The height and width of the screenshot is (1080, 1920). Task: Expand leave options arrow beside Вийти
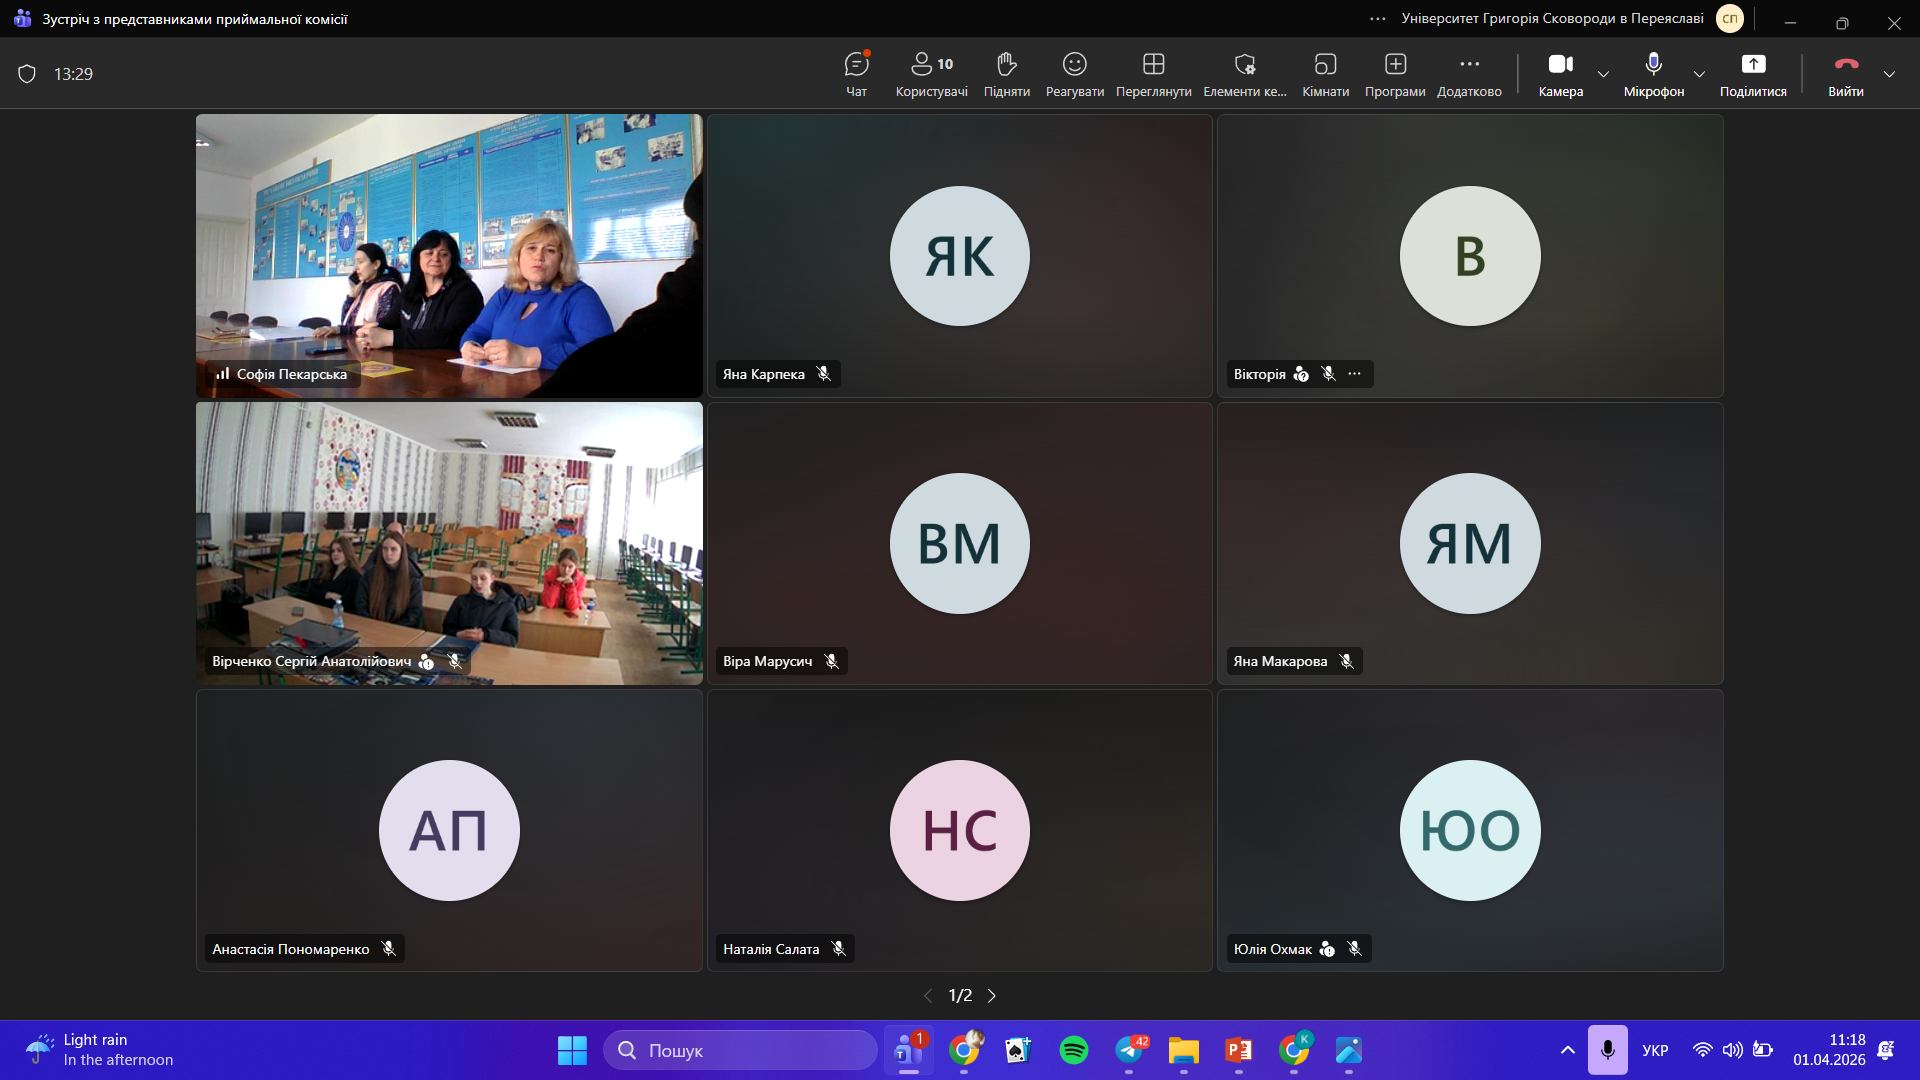point(1889,74)
